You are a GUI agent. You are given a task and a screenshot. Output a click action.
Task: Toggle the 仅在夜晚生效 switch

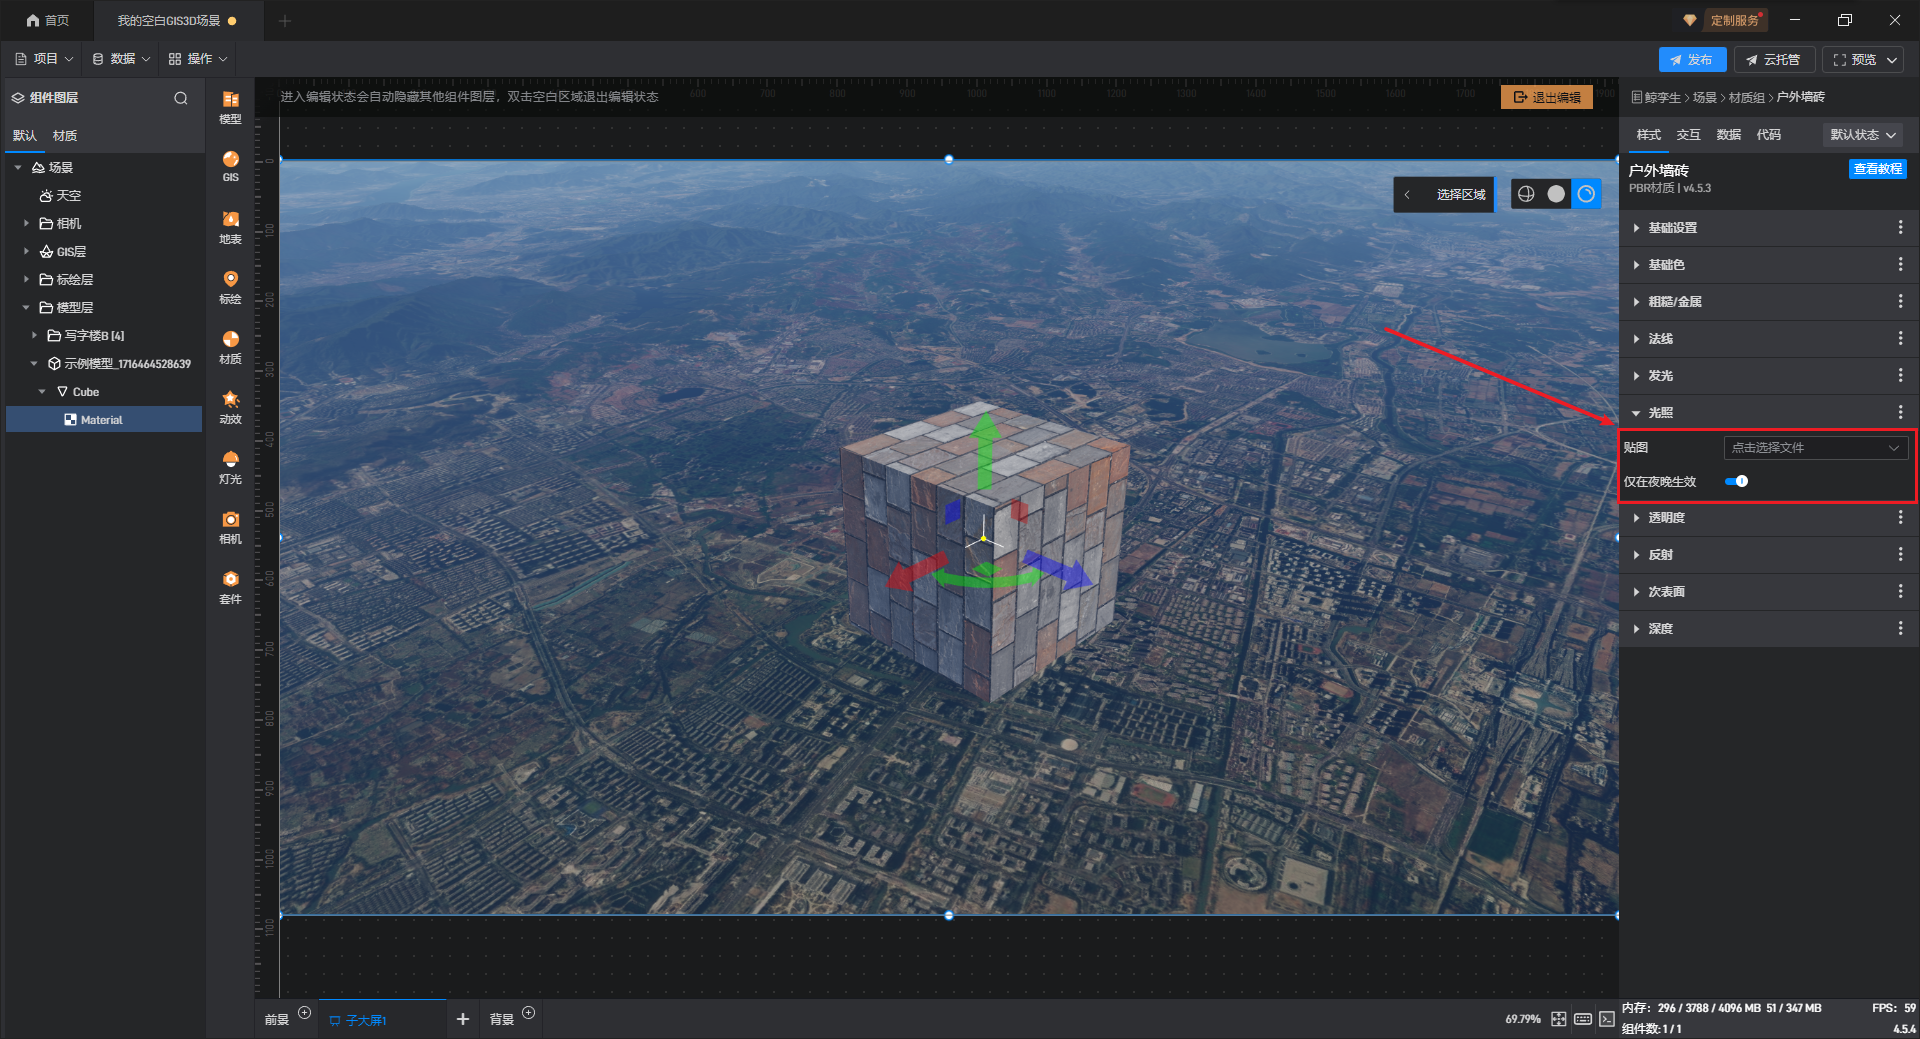(x=1737, y=481)
